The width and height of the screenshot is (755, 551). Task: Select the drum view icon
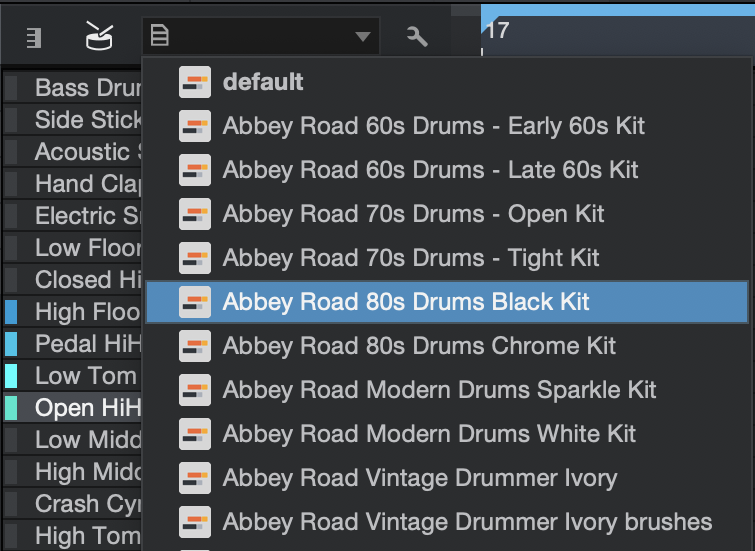click(99, 36)
